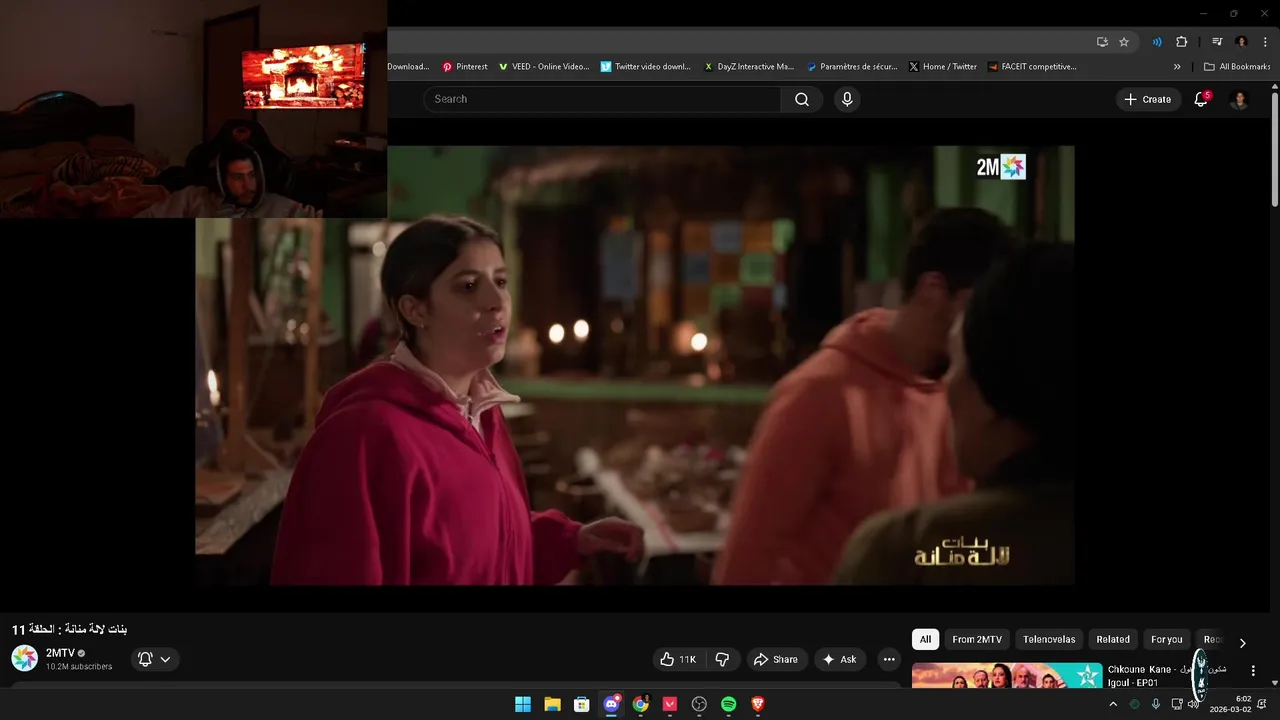Open Chkoune Kane Igoul EP01 thumbnail
Screen dimensions: 1280x720
pyautogui.click(x=1007, y=675)
